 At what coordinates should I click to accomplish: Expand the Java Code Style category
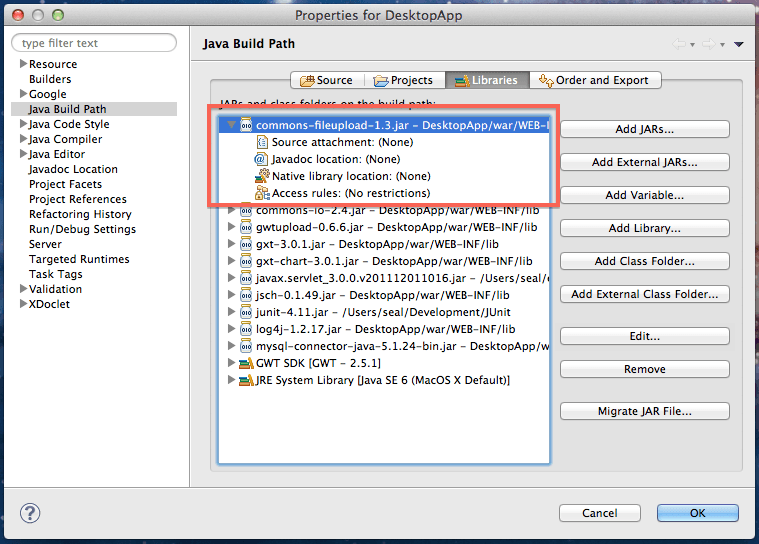tap(23, 123)
